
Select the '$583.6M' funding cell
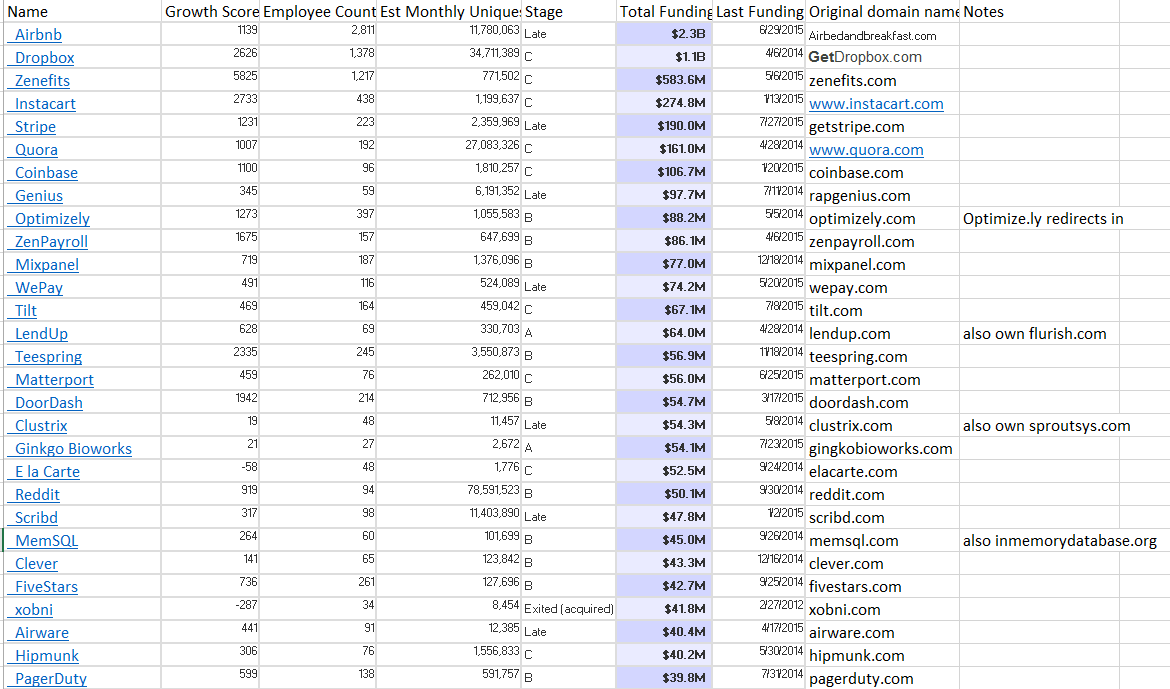point(664,81)
